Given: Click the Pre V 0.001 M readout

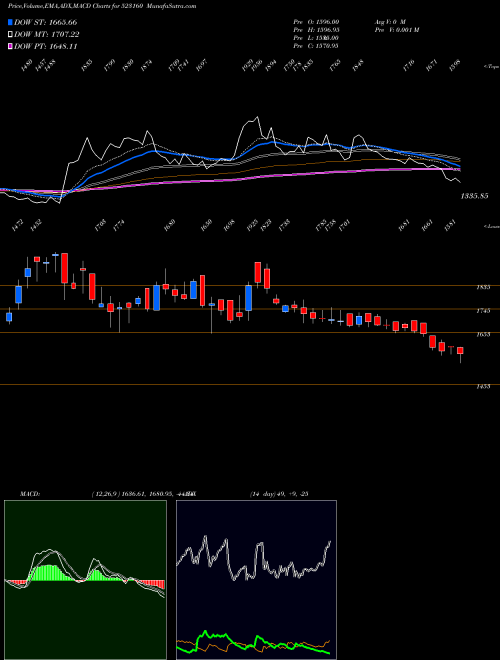Looking at the screenshot, I should point(396,30).
